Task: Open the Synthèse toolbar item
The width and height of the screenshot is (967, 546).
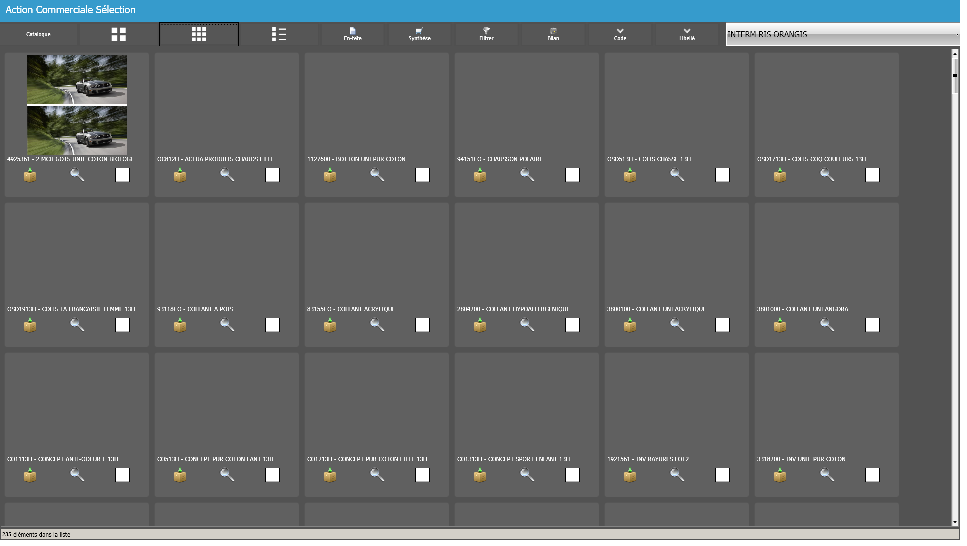Action: pos(419,34)
